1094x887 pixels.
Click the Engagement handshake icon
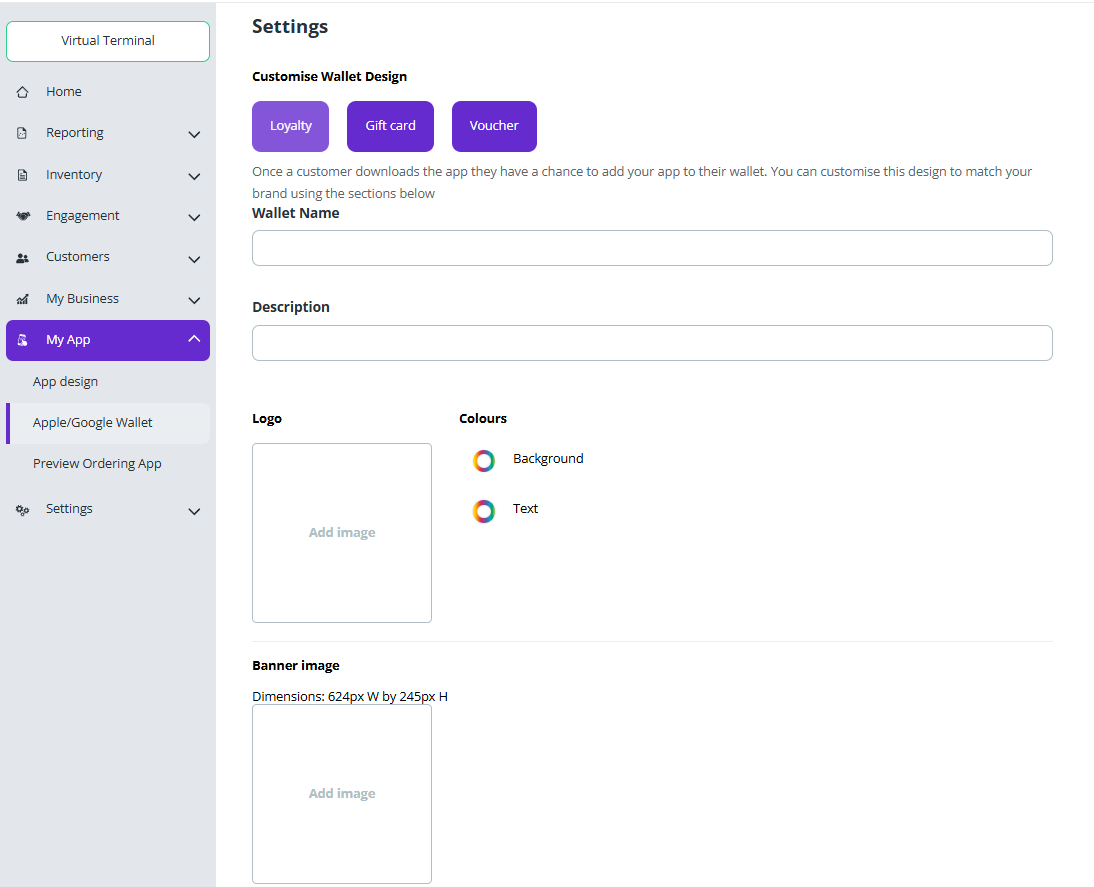pyautogui.click(x=22, y=215)
